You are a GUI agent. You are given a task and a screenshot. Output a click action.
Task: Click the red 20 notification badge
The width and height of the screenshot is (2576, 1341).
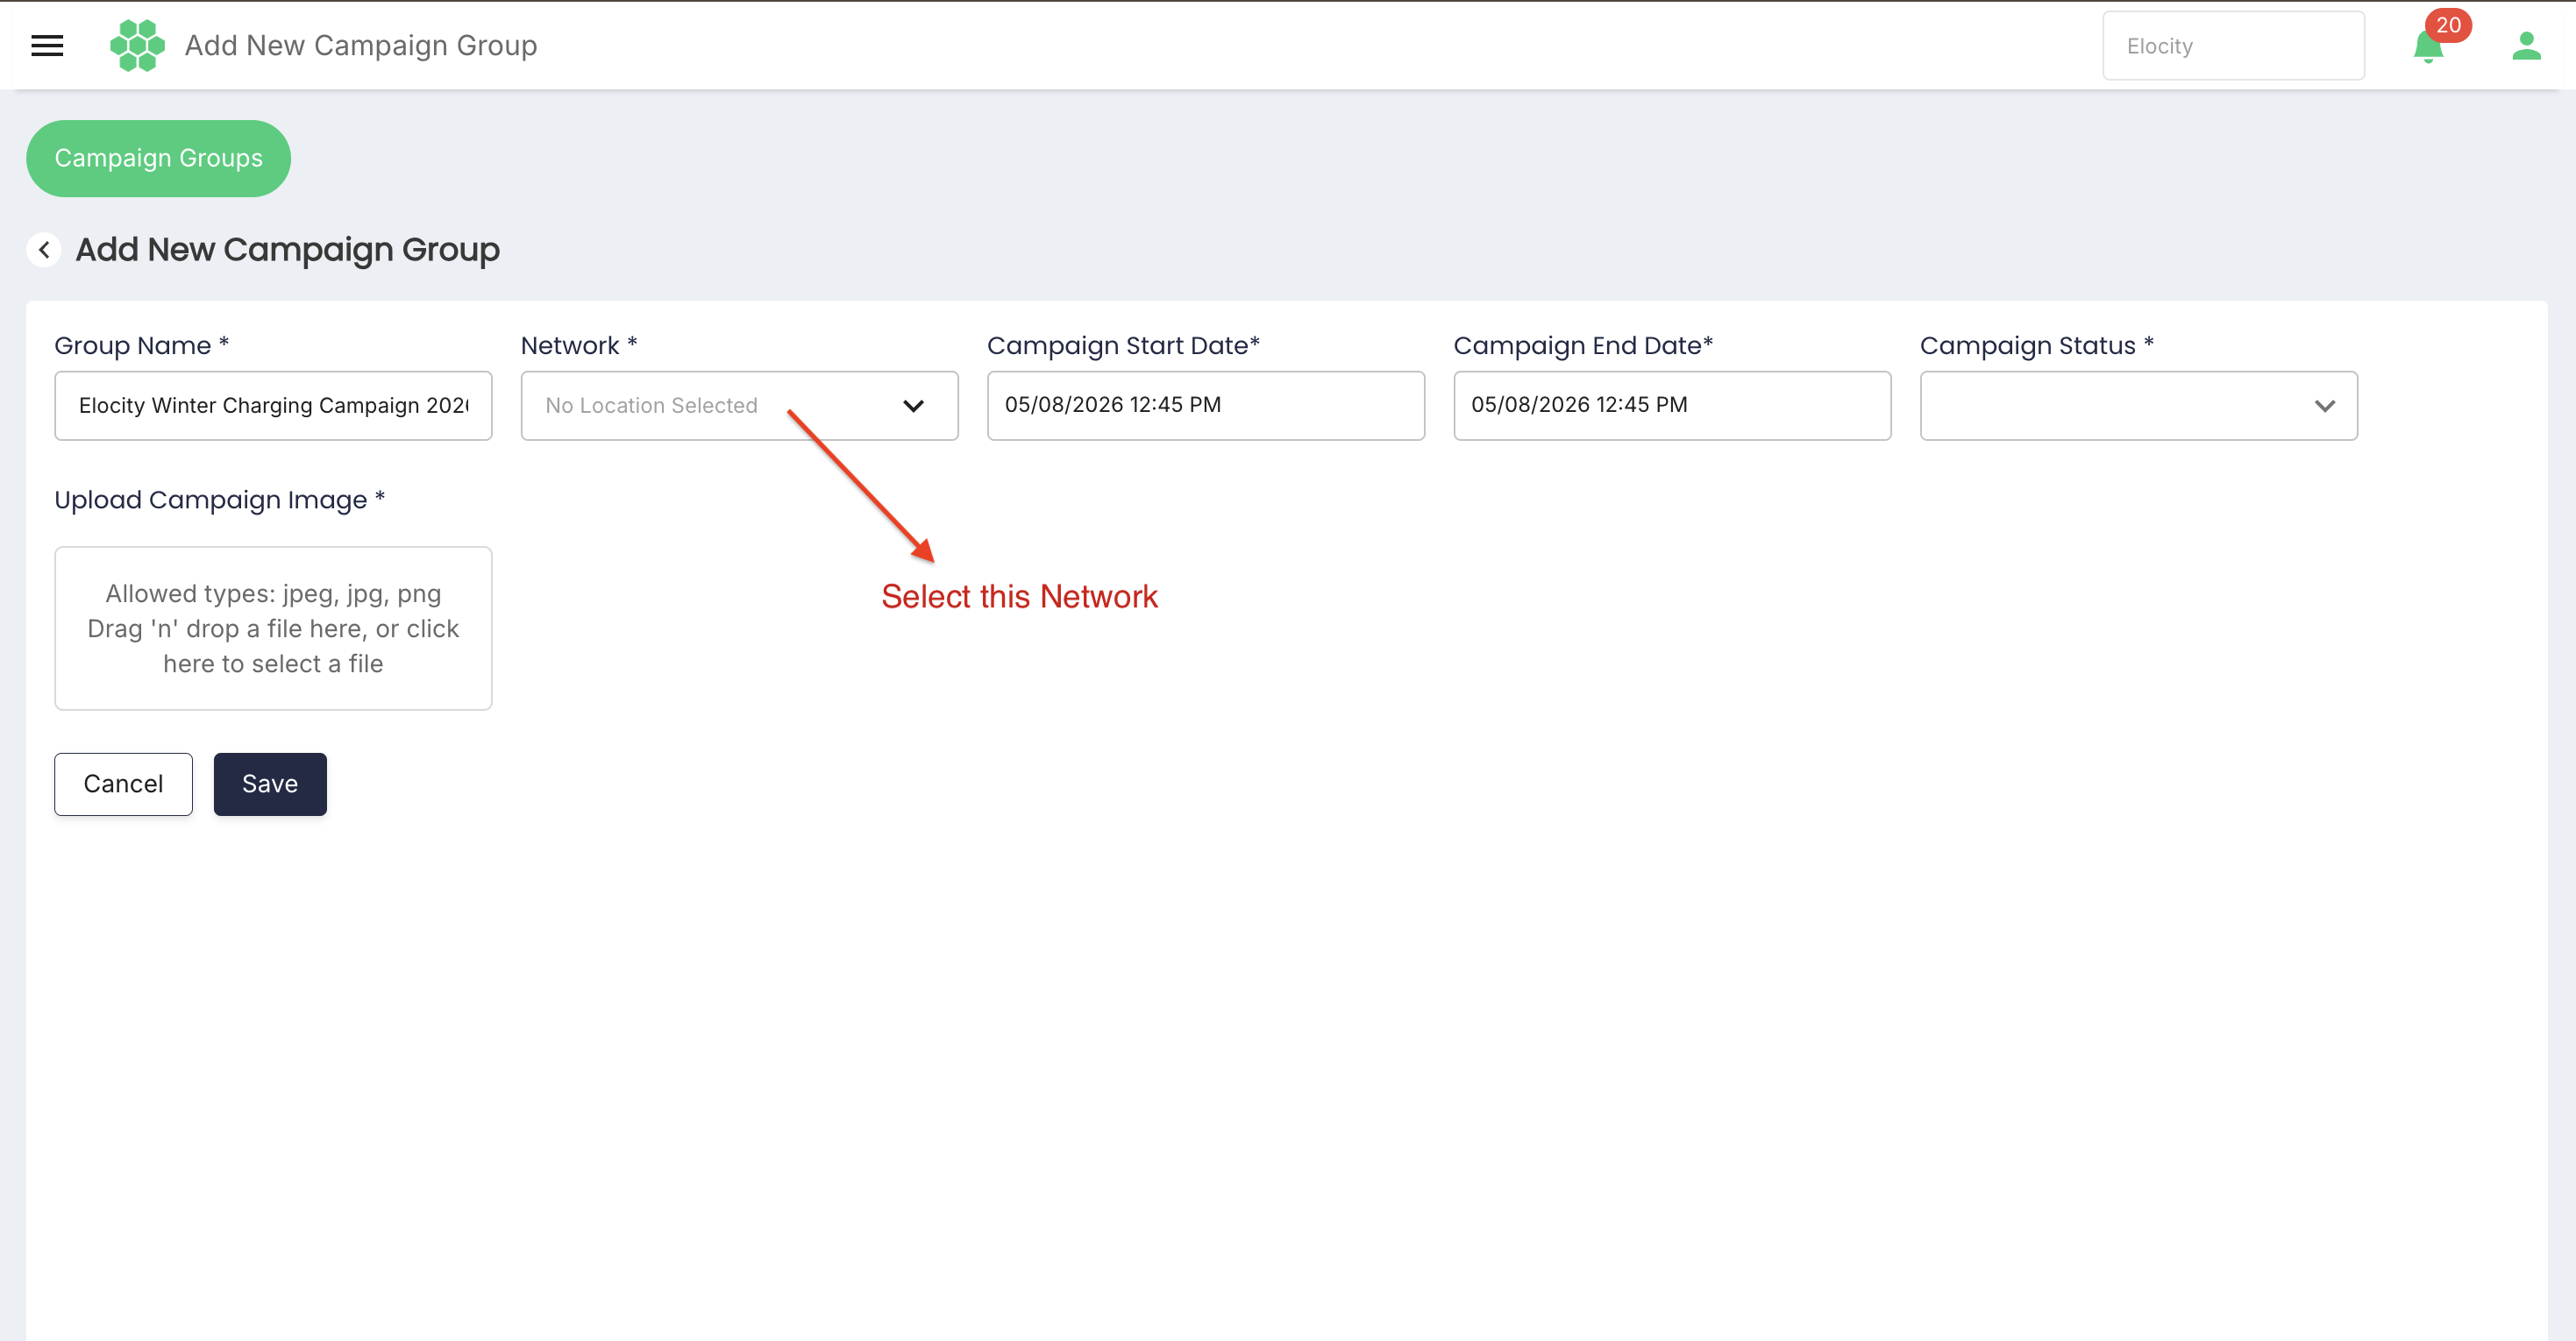pos(2448,25)
